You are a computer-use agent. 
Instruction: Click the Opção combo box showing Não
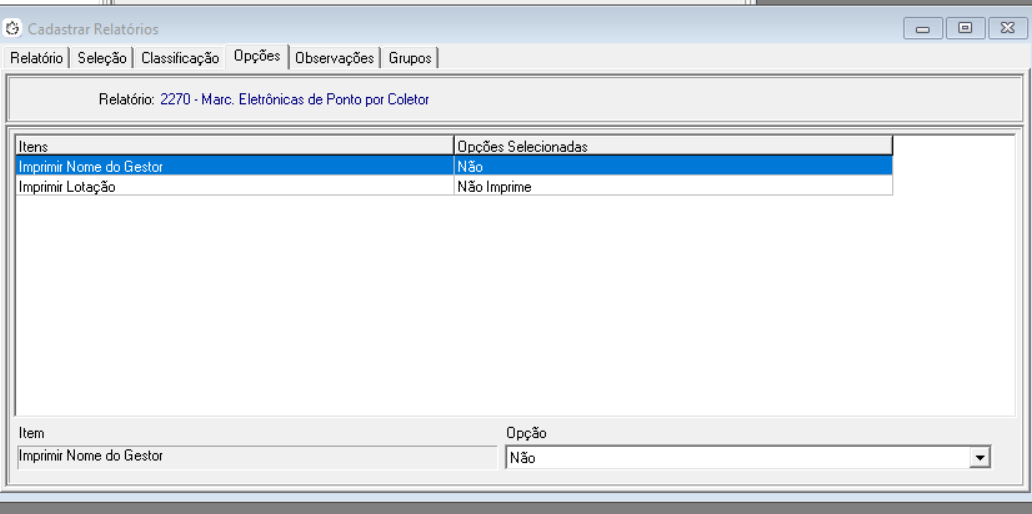pos(737,458)
